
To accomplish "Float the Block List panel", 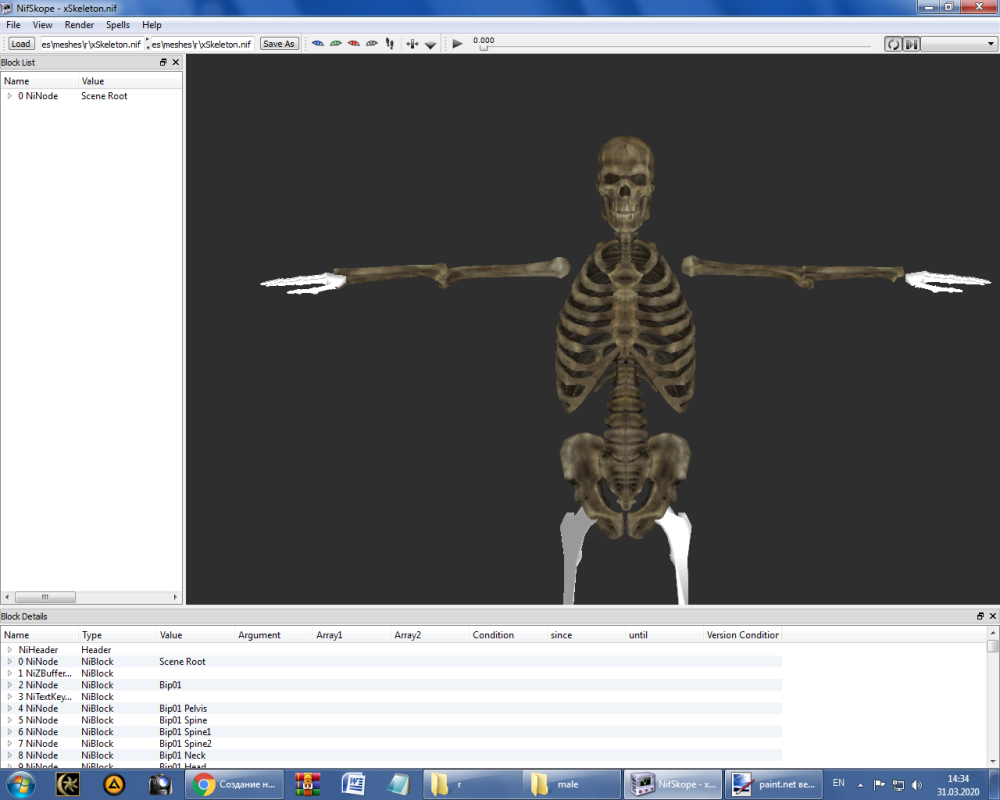I will pos(163,62).
